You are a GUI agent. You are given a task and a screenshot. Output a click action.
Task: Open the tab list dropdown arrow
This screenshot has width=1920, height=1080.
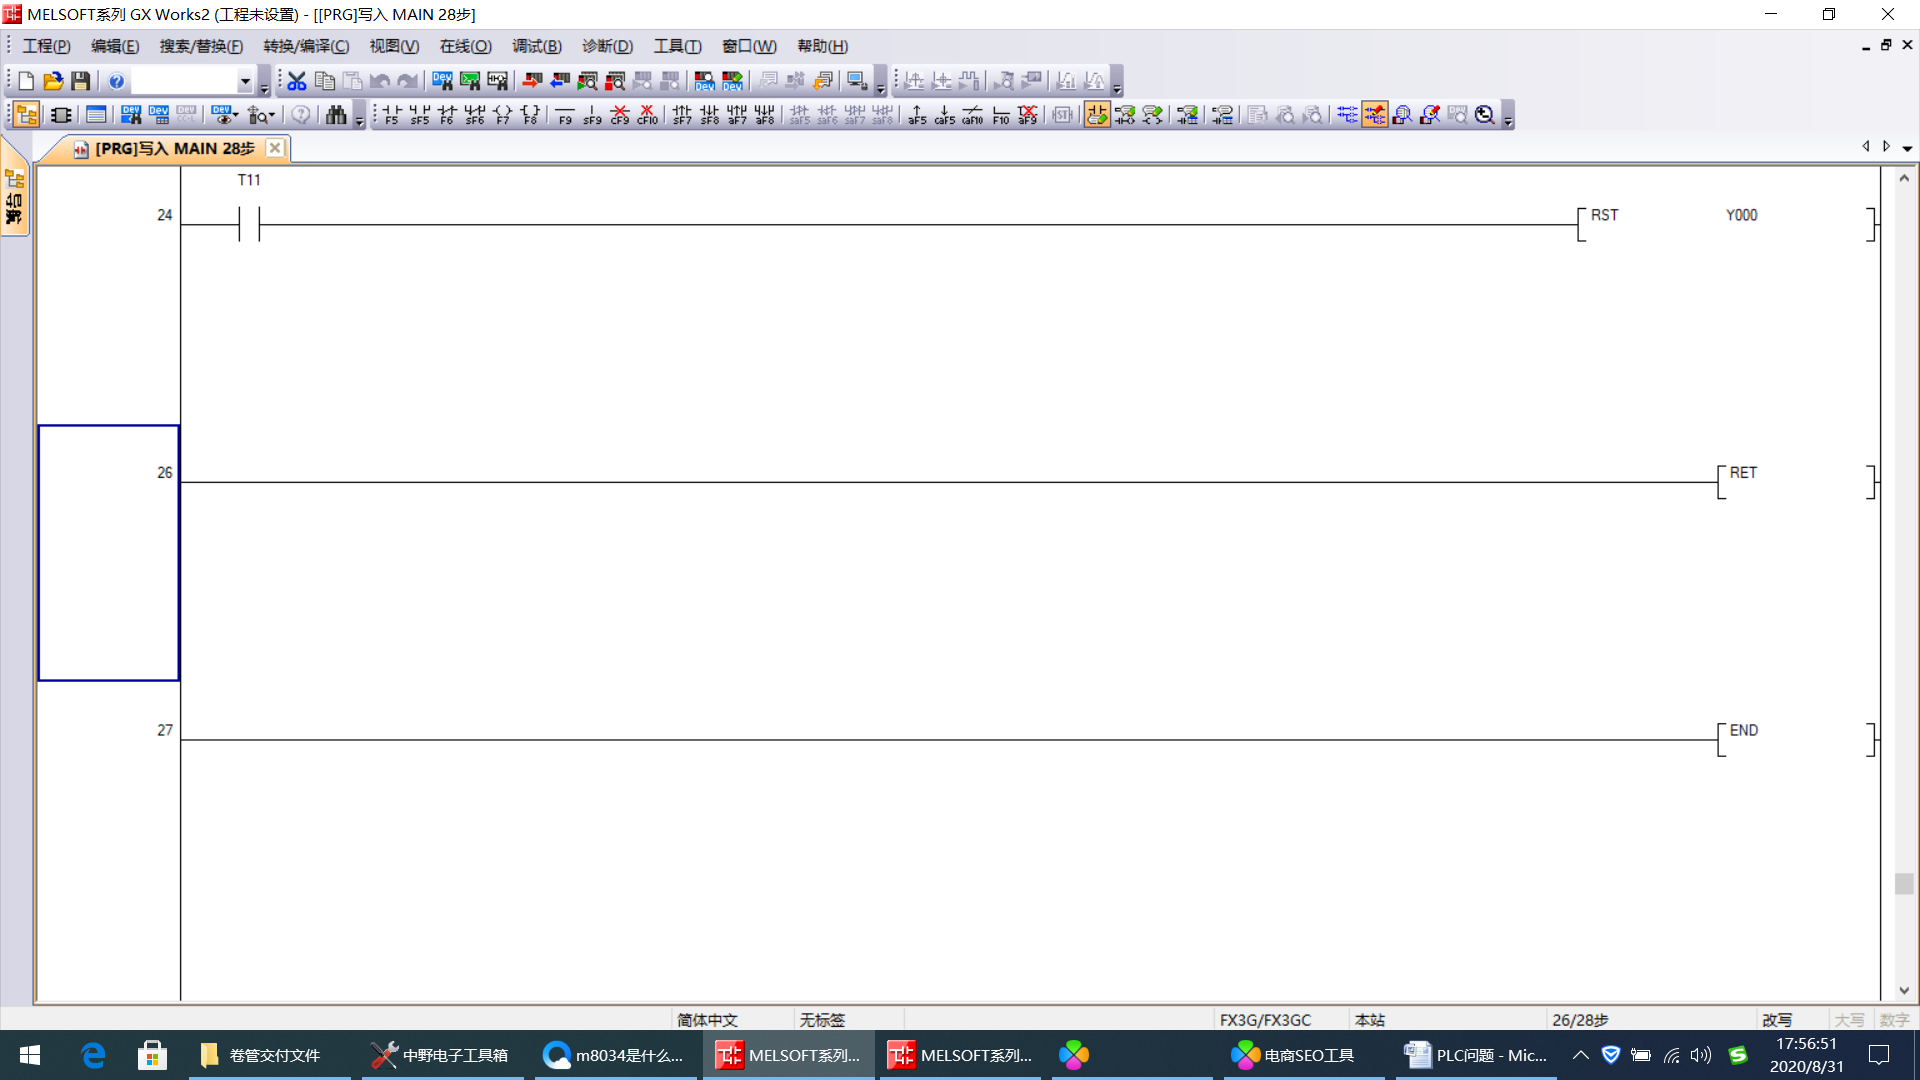click(1907, 148)
